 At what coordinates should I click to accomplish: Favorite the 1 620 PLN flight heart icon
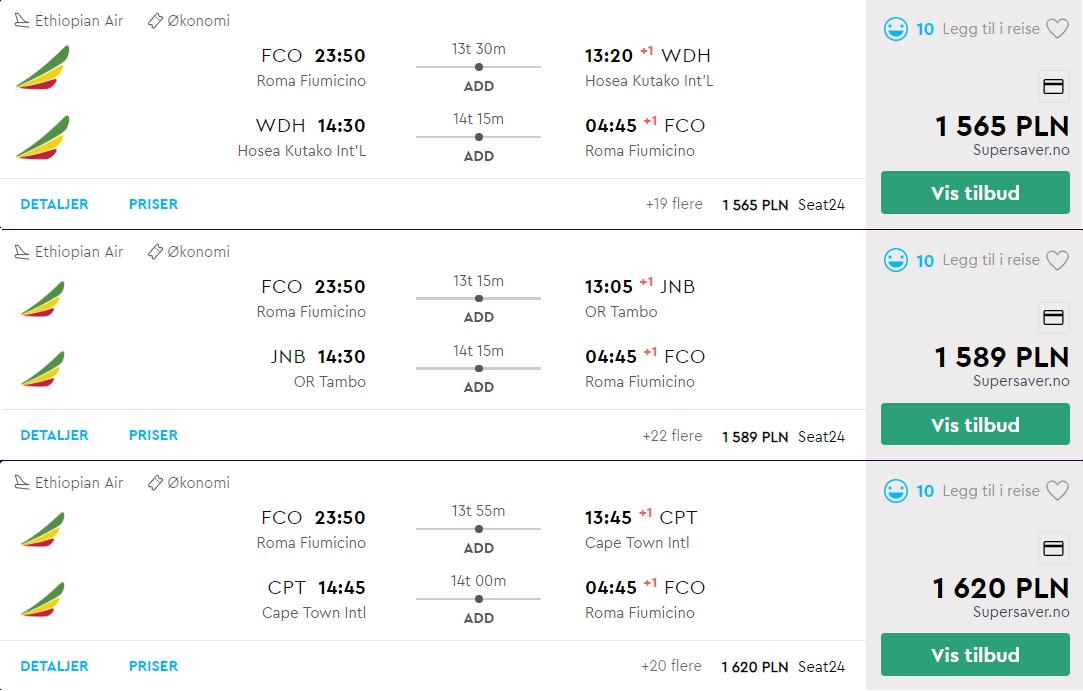pyautogui.click(x=1057, y=491)
